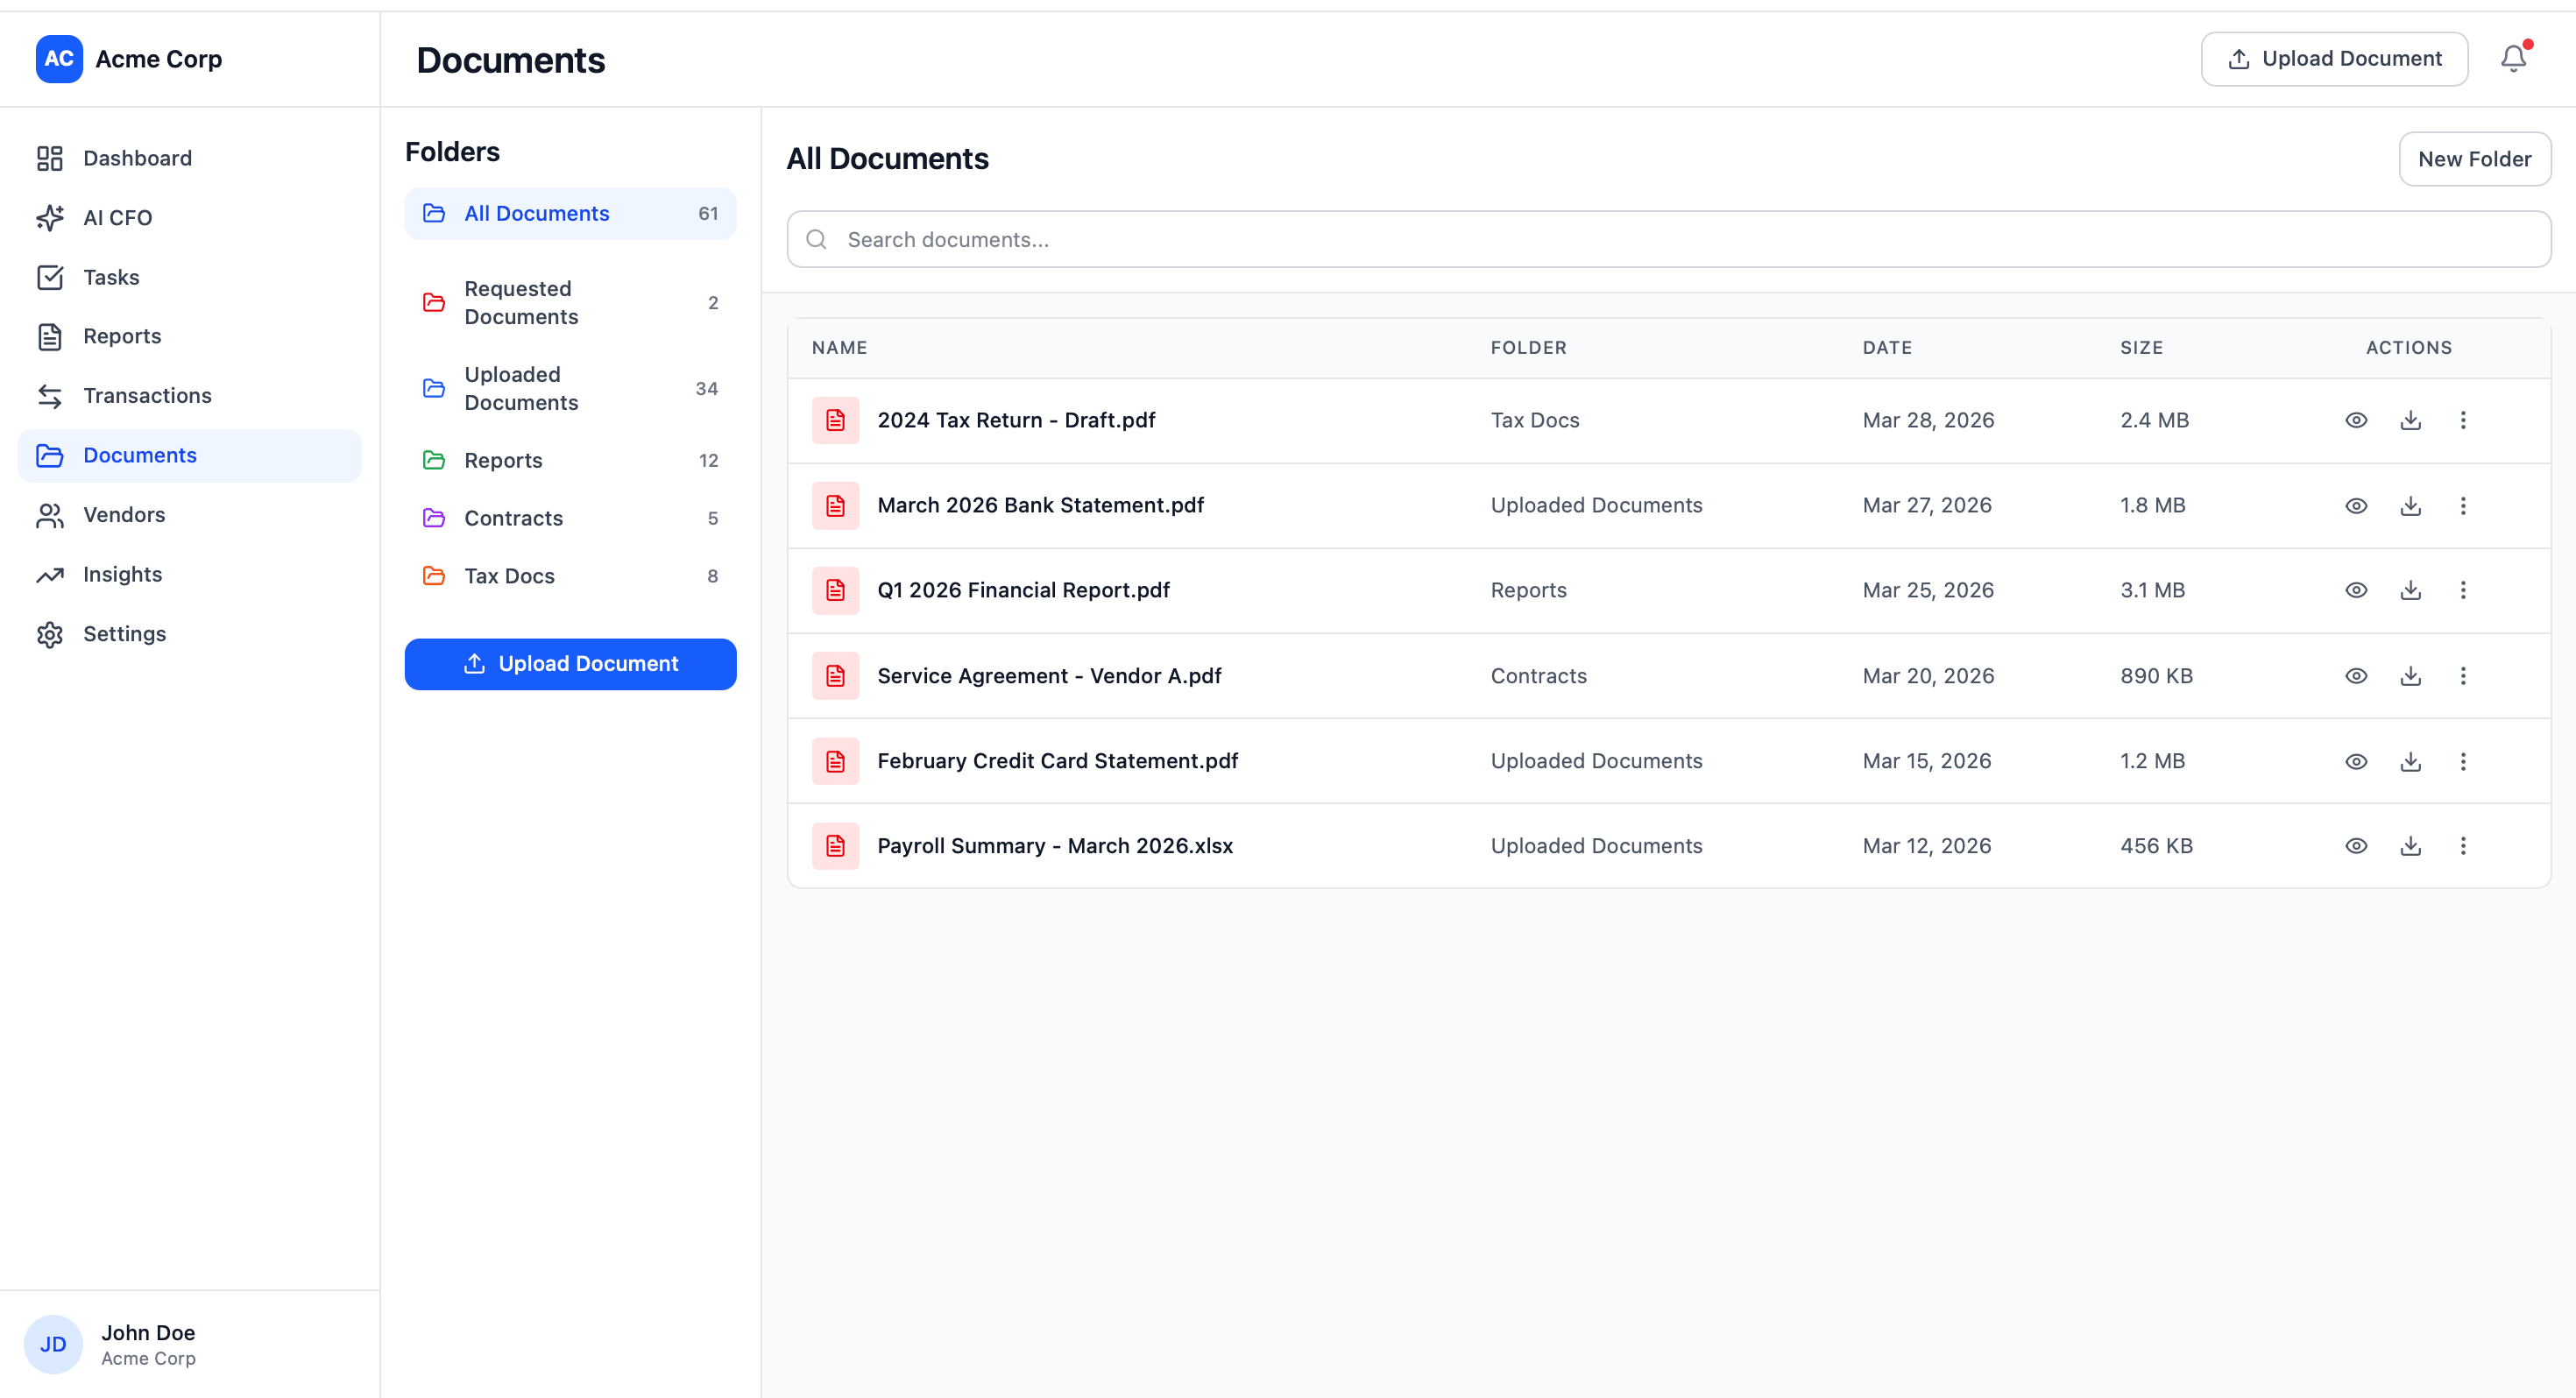Open the Contracts folder
This screenshot has width=2576, height=1398.
pos(570,518)
